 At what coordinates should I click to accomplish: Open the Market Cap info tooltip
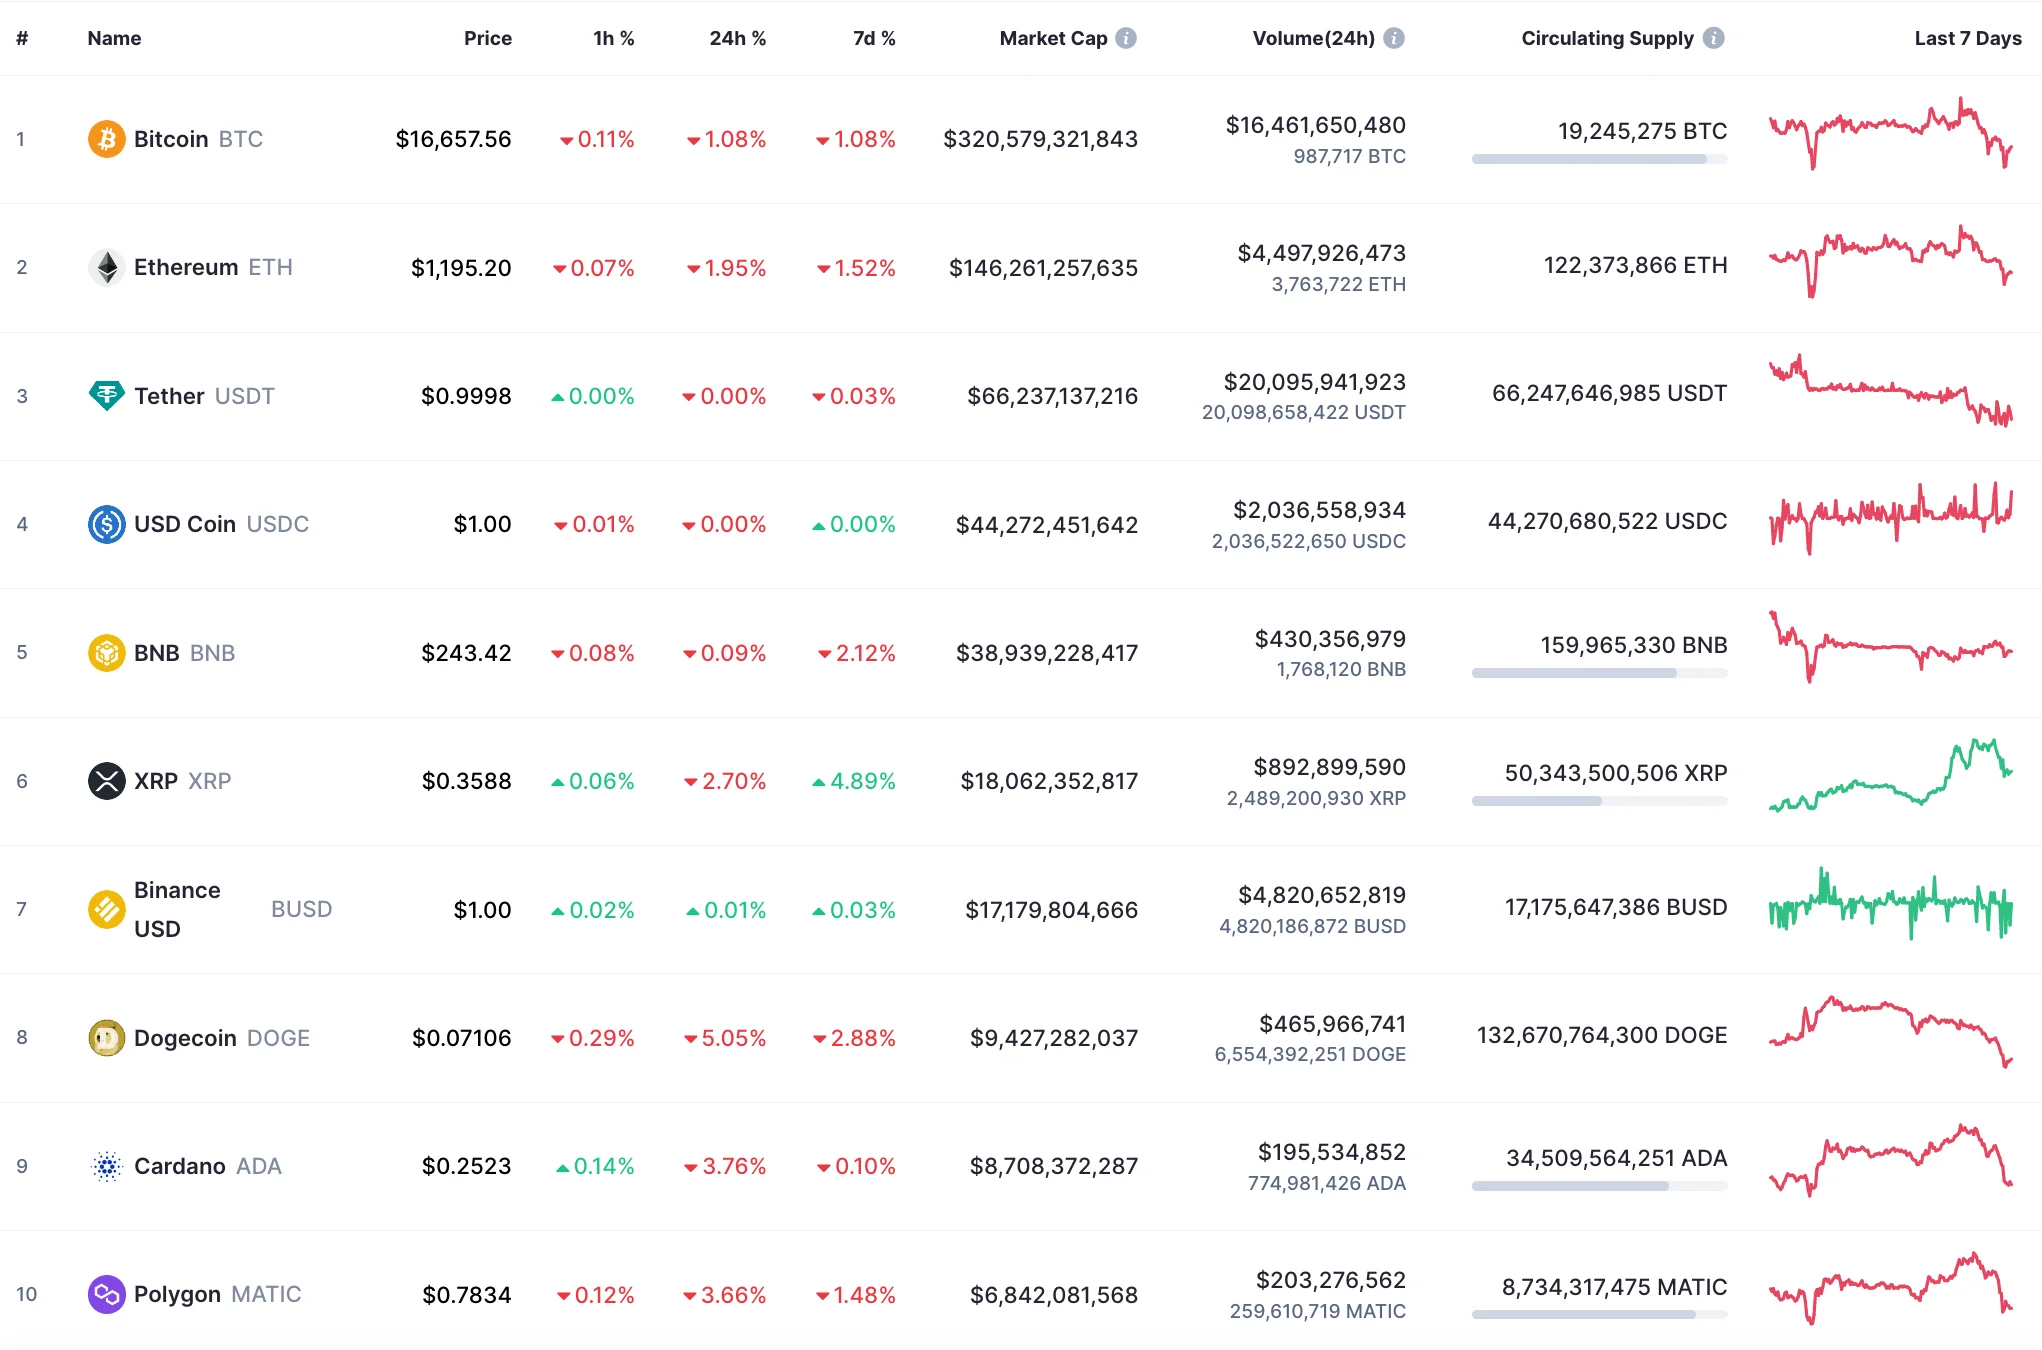coord(1128,38)
